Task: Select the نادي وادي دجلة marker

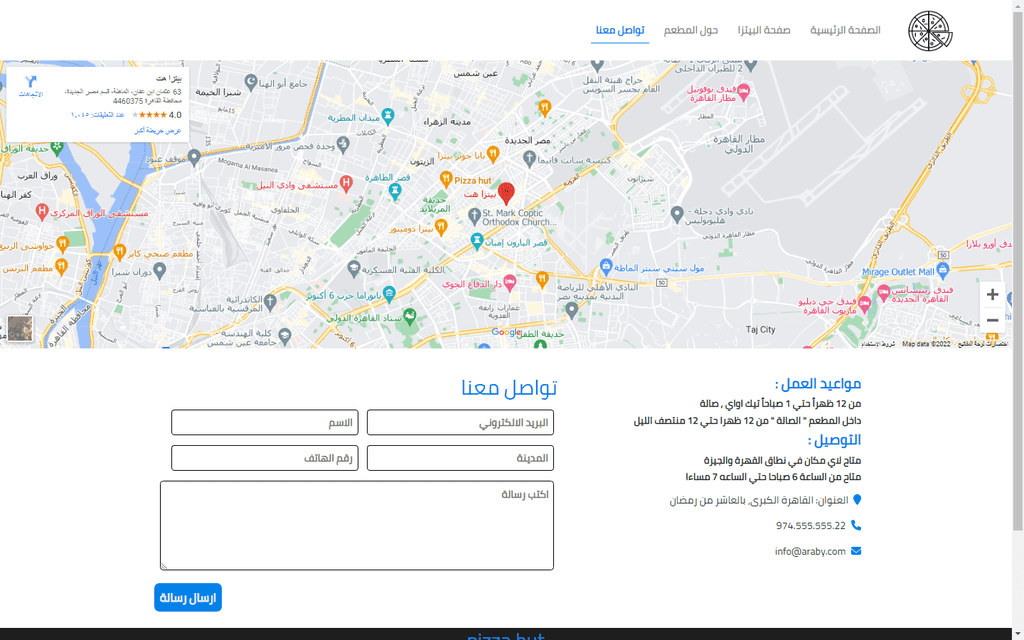Action: point(677,213)
